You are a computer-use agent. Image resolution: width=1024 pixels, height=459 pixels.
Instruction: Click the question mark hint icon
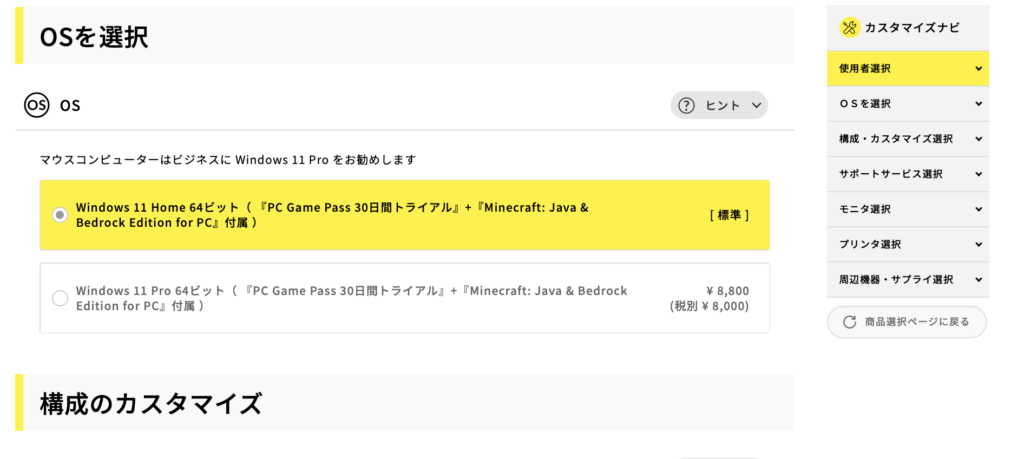pos(686,105)
